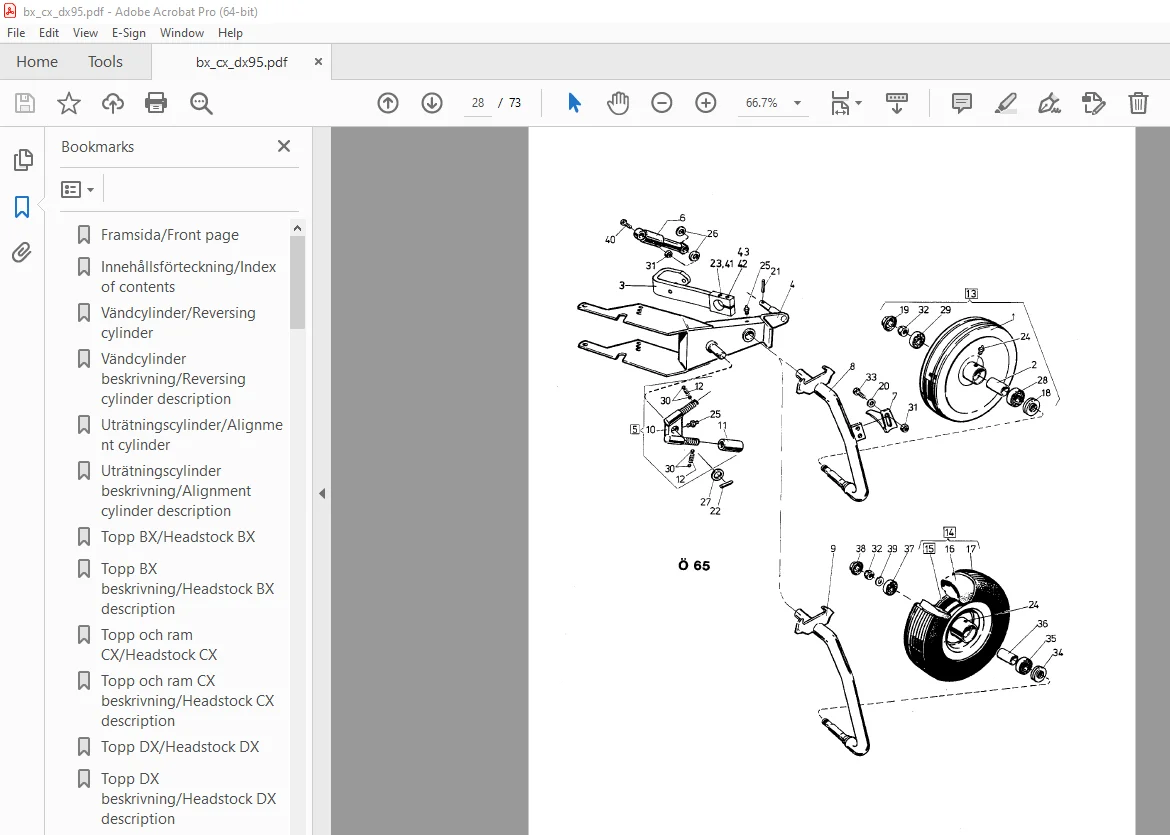This screenshot has height=835, width=1170.
Task: Switch to the Home tab
Action: tap(37, 62)
